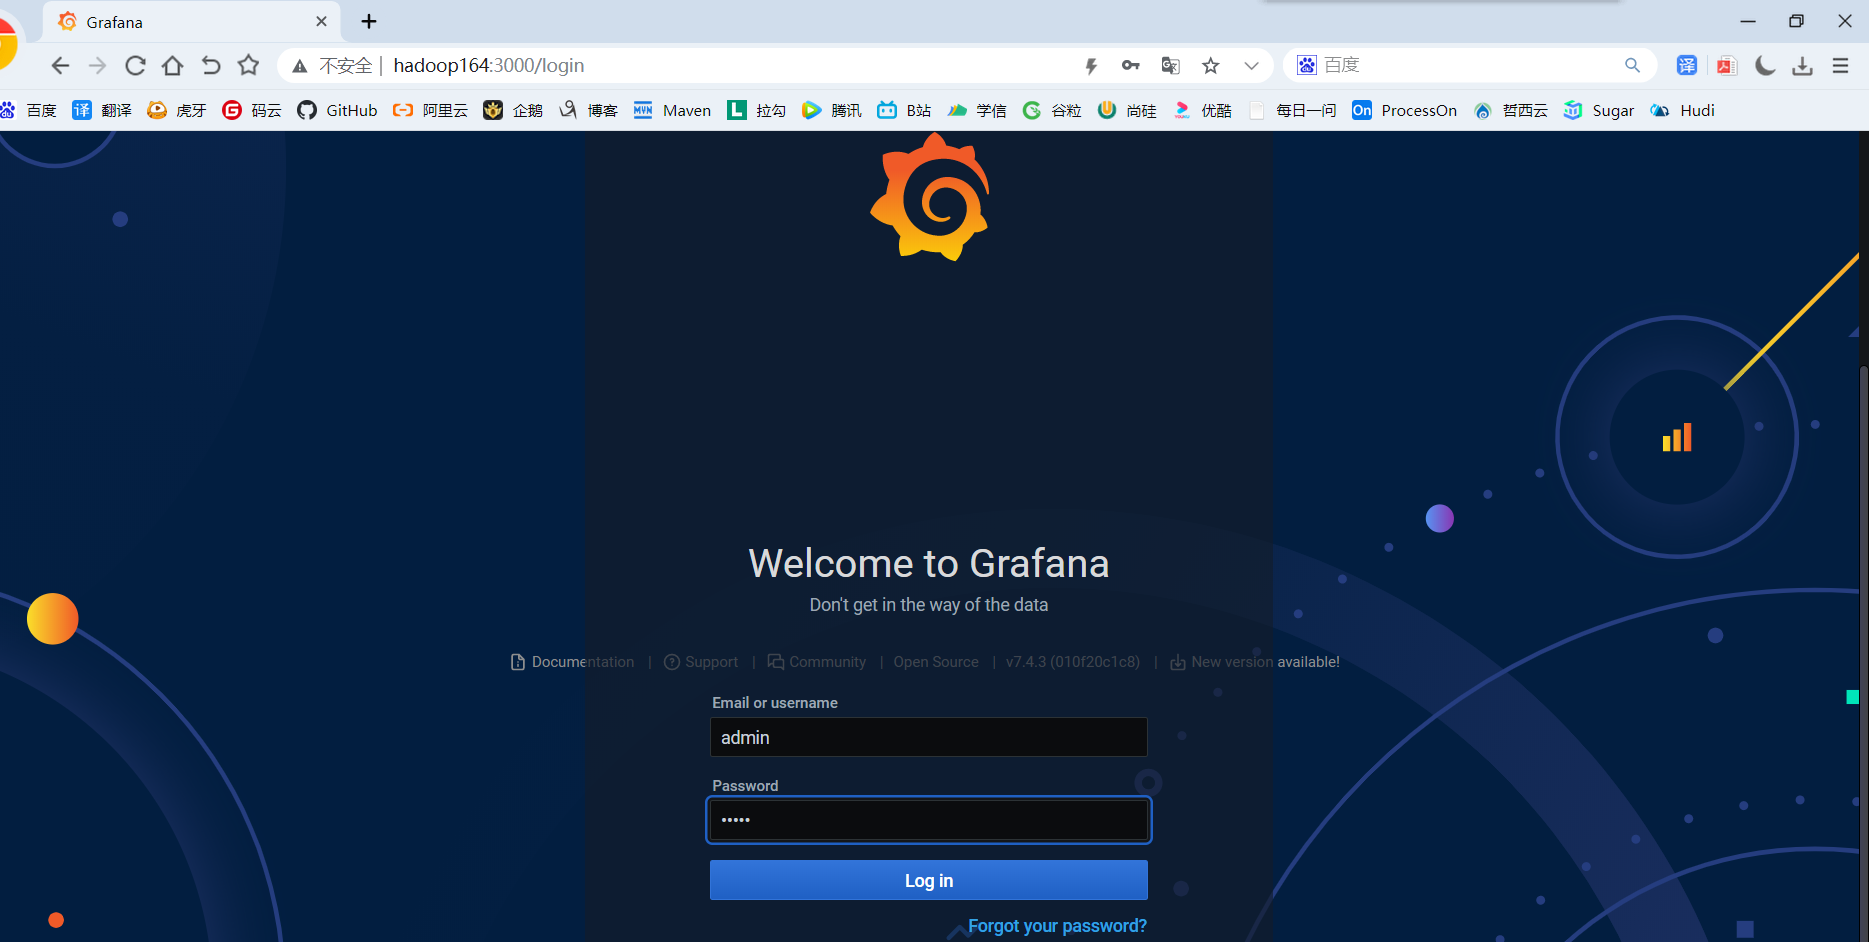Restore the browser window size
1869x942 pixels.
coord(1796,21)
